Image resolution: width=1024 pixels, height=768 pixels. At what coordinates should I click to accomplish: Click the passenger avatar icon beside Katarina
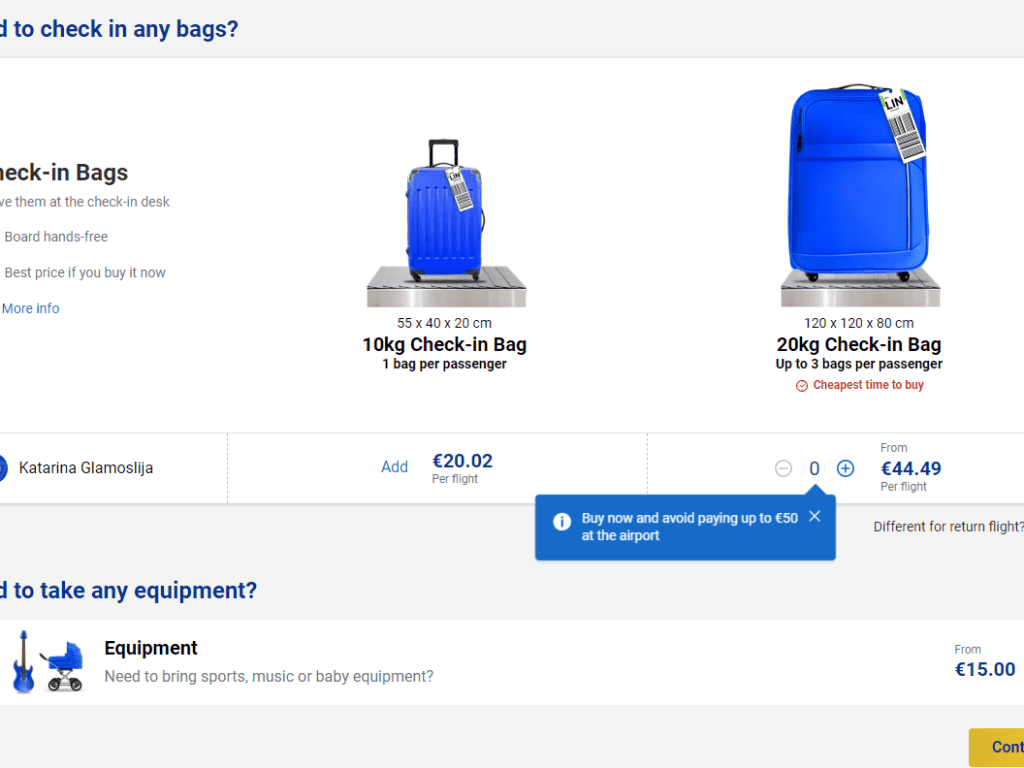coord(2,467)
